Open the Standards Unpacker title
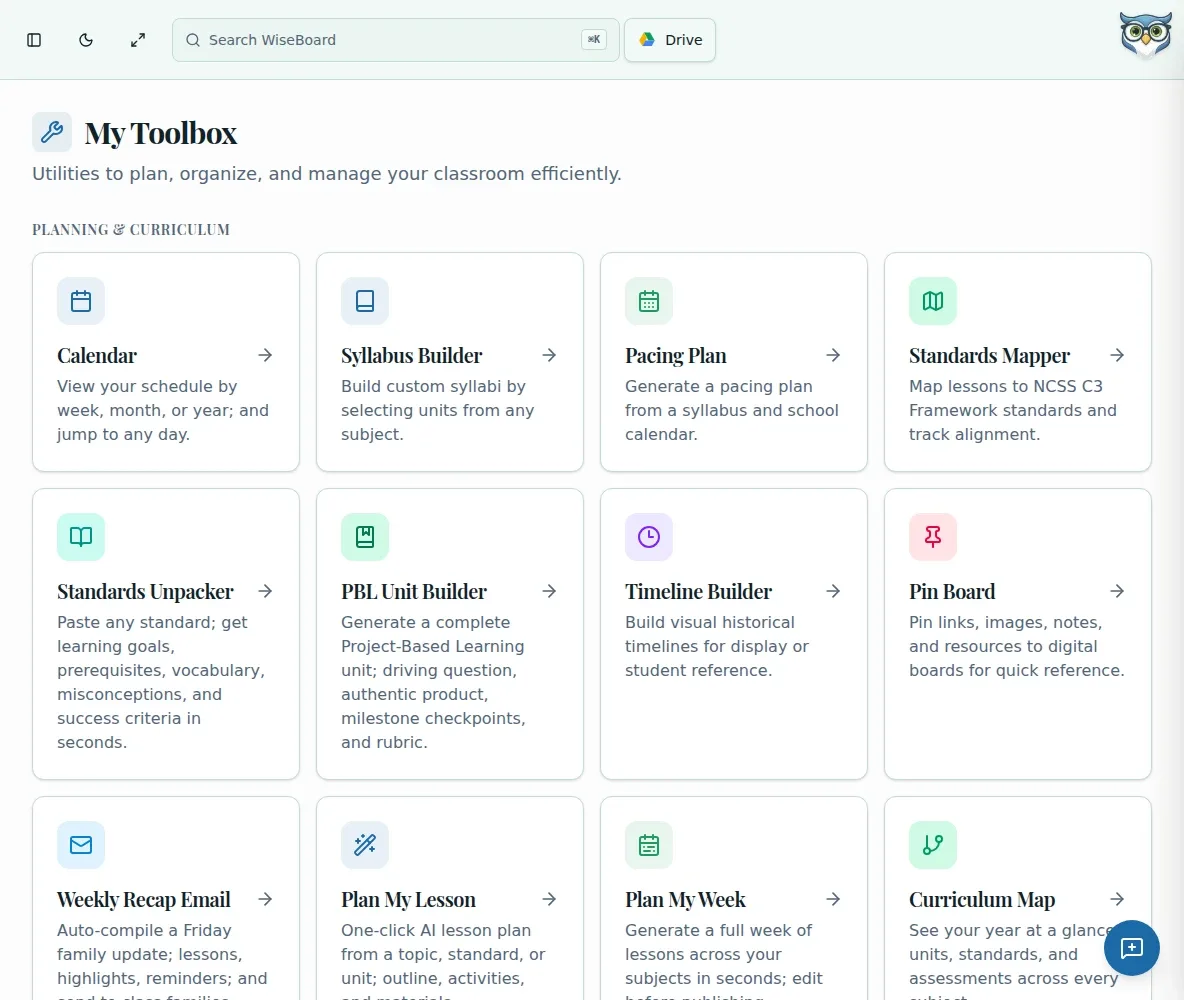The width and height of the screenshot is (1184, 1000). pyautogui.click(x=145, y=591)
